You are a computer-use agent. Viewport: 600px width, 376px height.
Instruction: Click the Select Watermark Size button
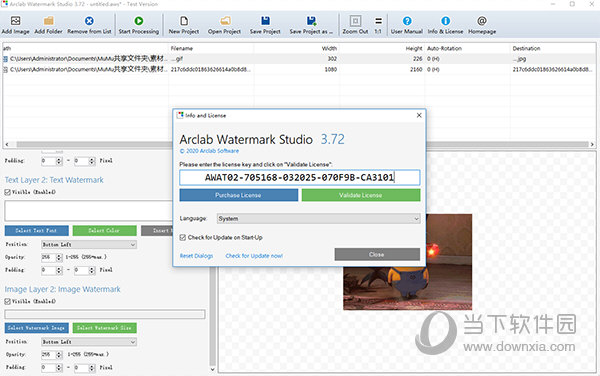(104, 328)
